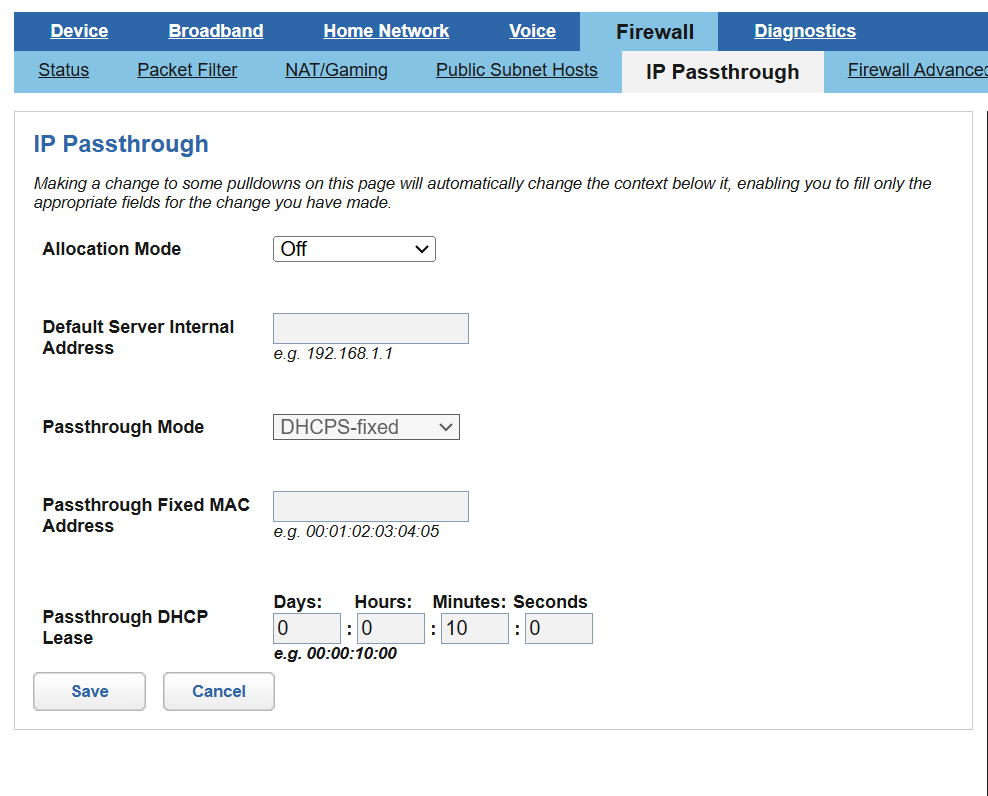
Task: Click the Minutes lease time field
Action: [x=474, y=628]
